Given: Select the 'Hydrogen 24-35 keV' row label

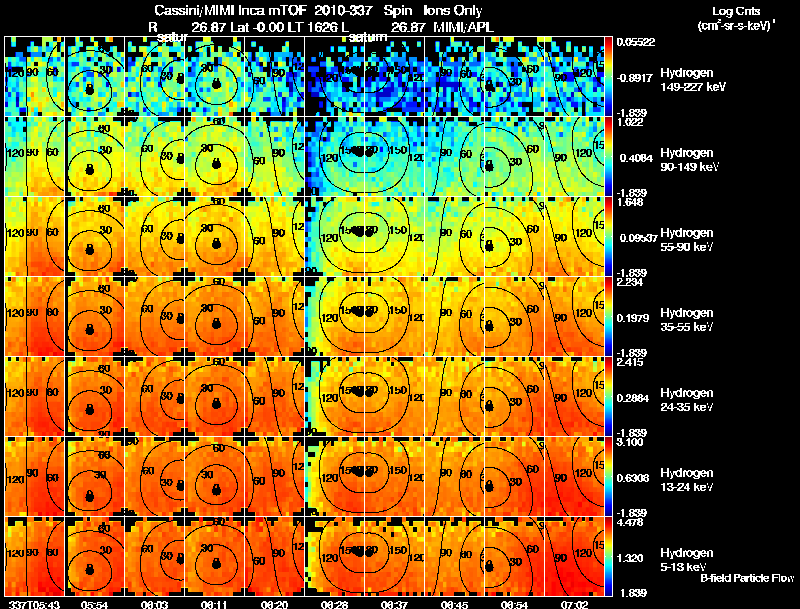Looking at the screenshot, I should pos(687,400).
